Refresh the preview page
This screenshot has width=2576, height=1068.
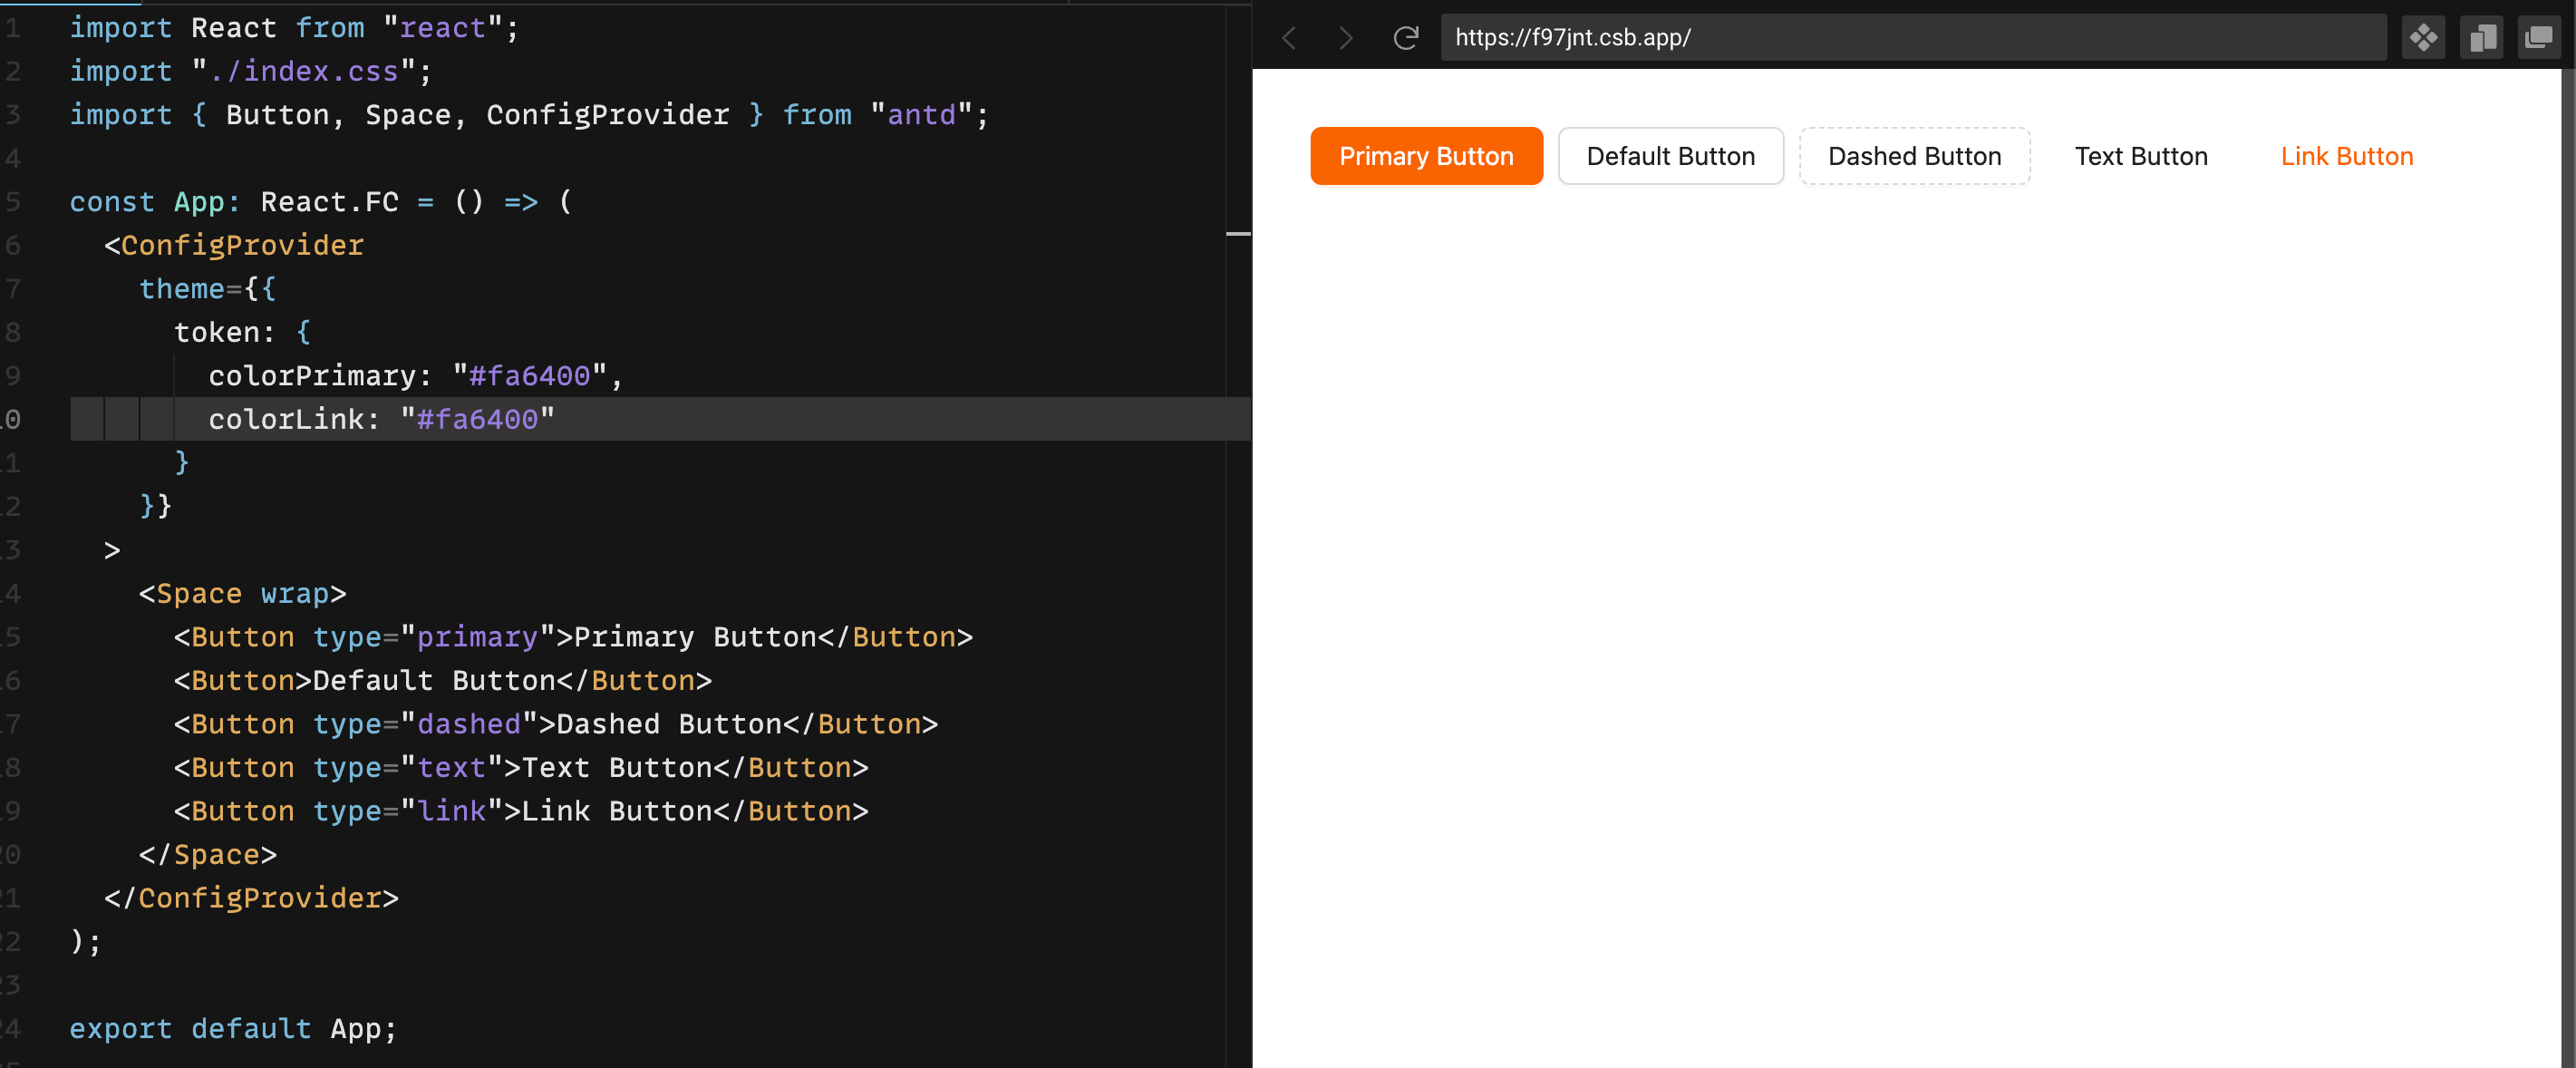click(1406, 37)
